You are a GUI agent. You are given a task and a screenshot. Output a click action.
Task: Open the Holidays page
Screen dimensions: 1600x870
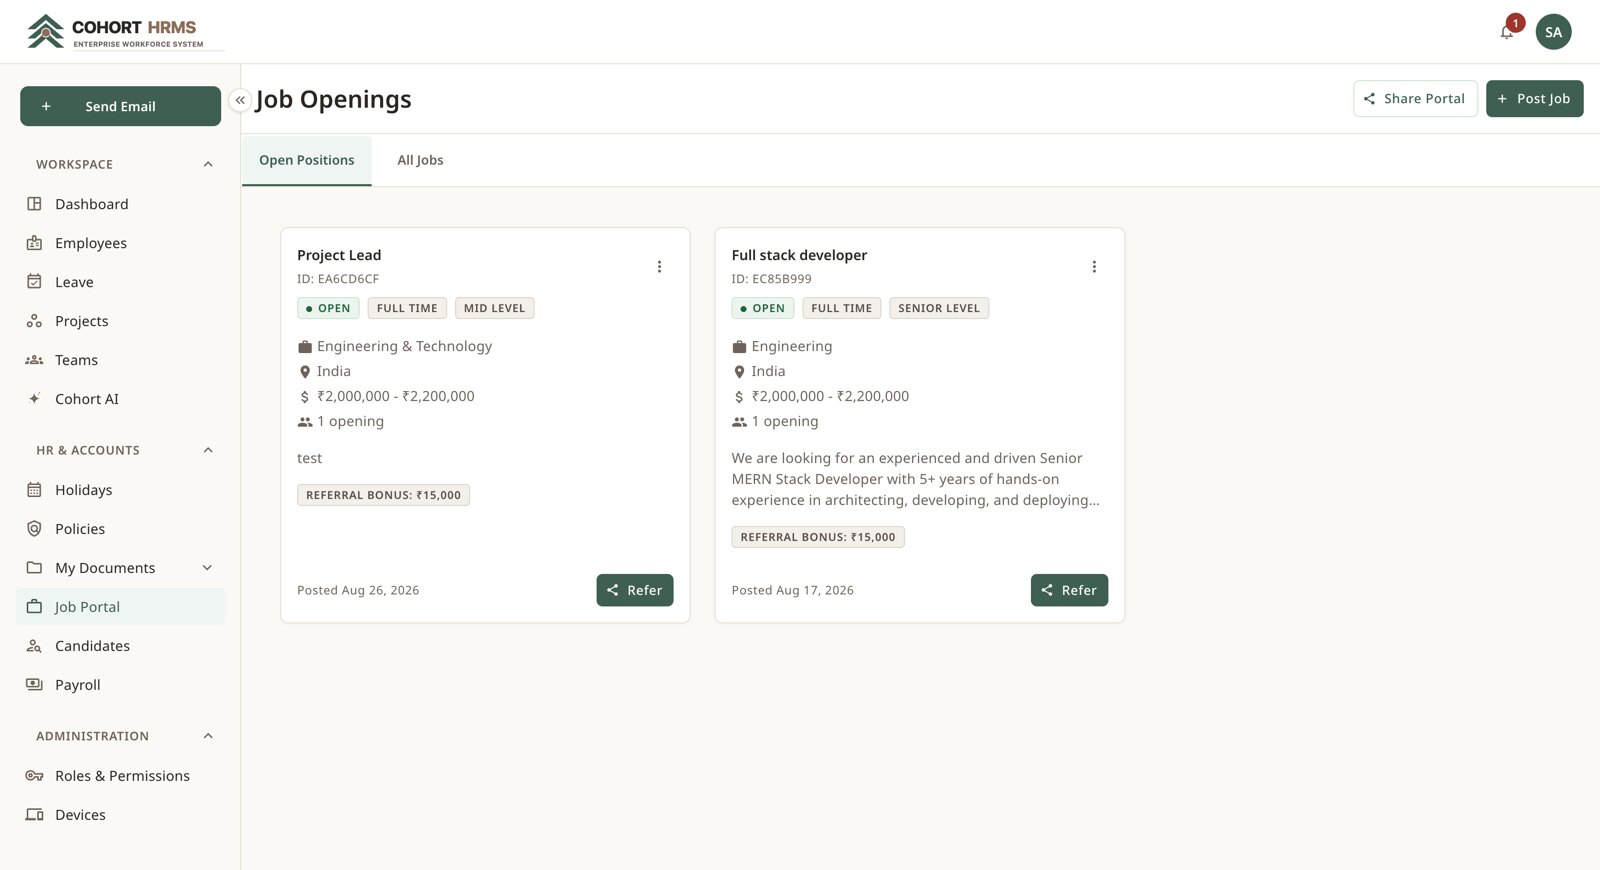click(x=120, y=490)
